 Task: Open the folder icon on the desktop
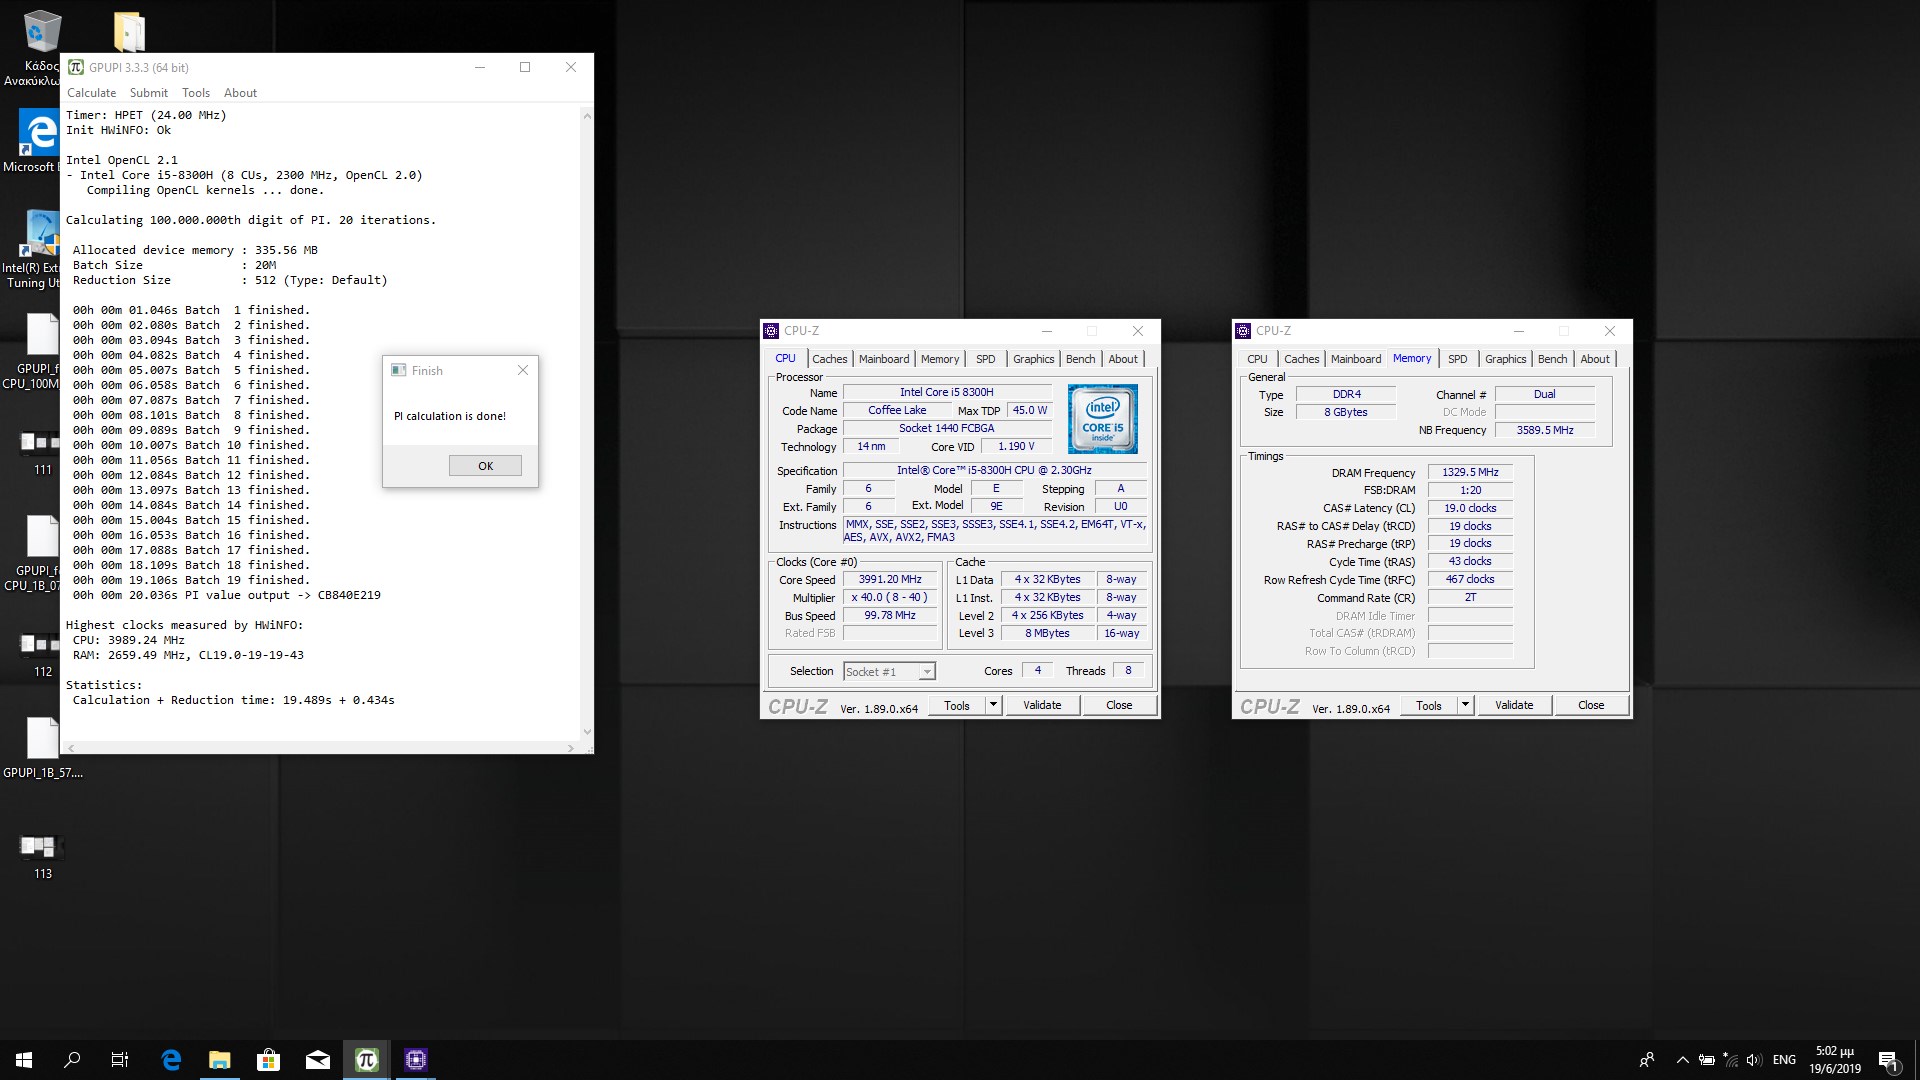coord(129,31)
